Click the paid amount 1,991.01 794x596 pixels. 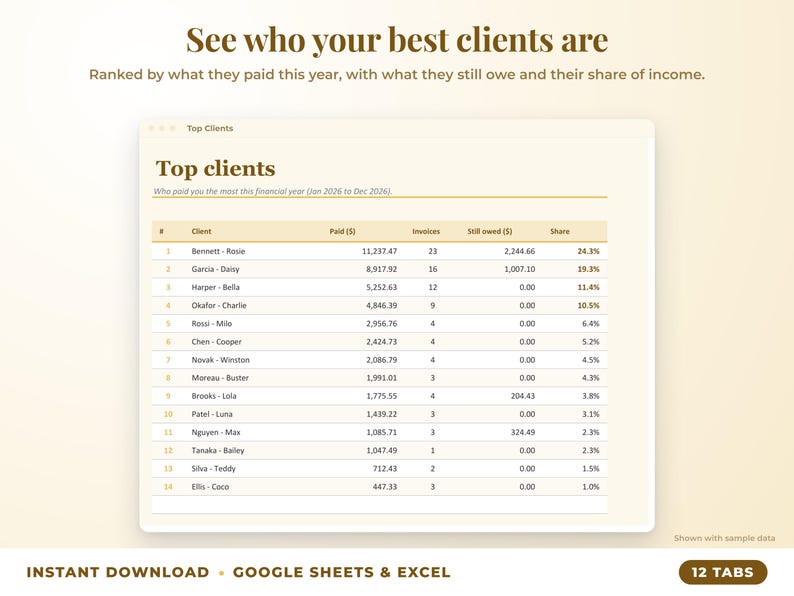pos(381,378)
